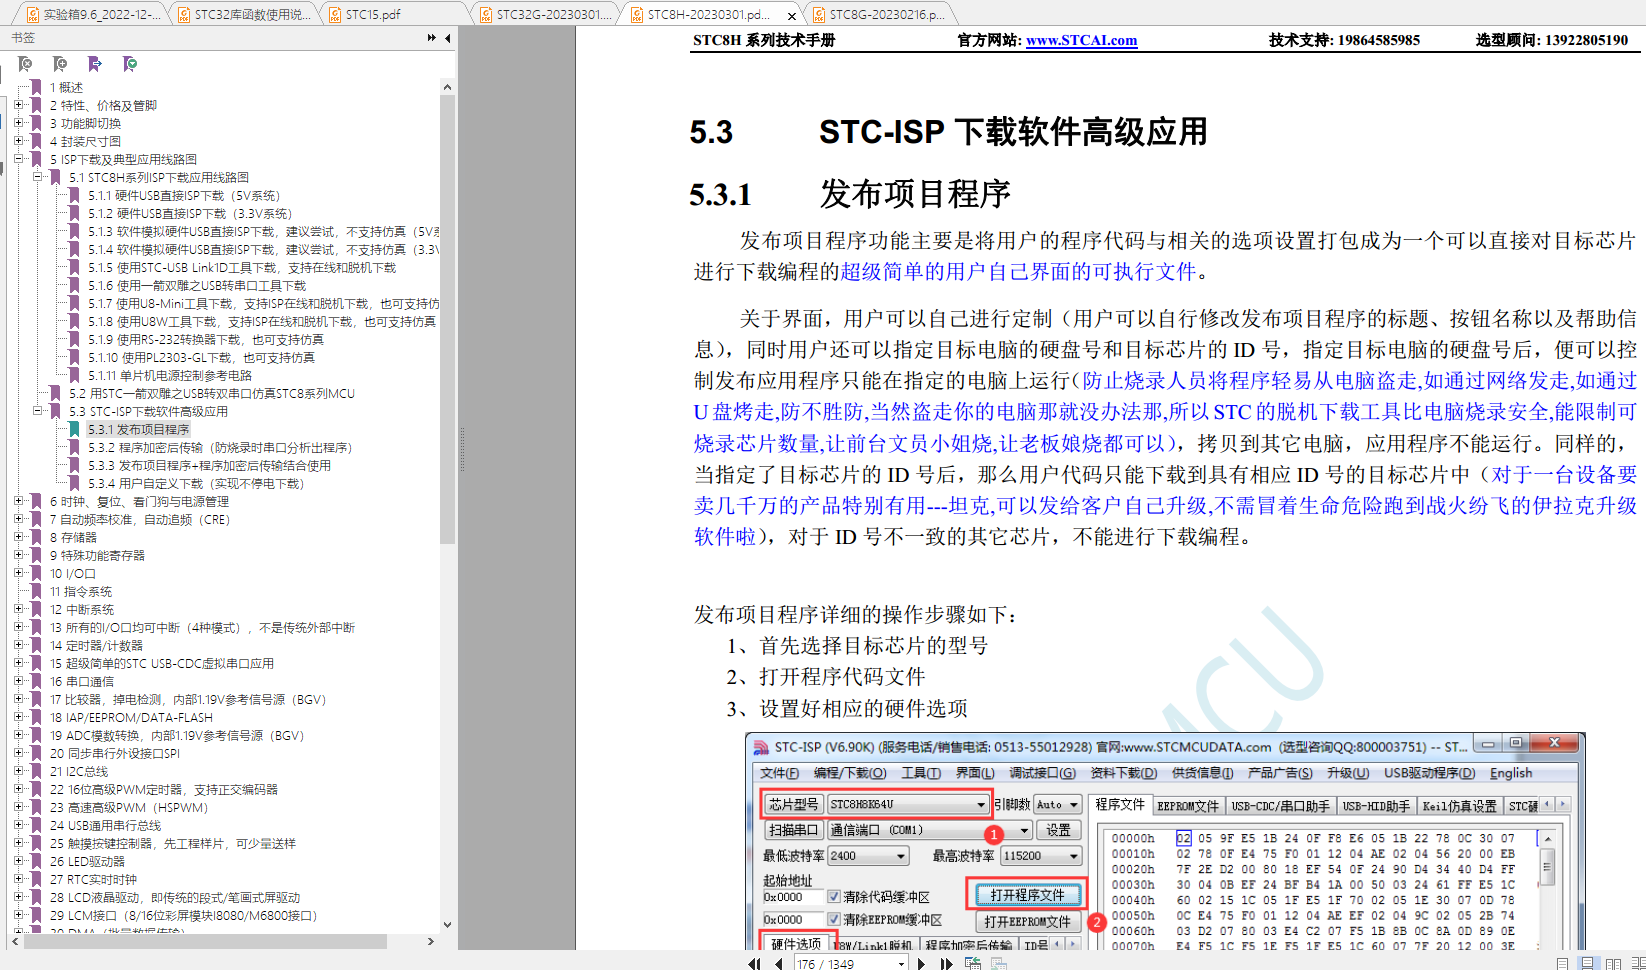Open bookmark 27 RTC实时时钟
The width and height of the screenshot is (1646, 970).
coord(93,879)
